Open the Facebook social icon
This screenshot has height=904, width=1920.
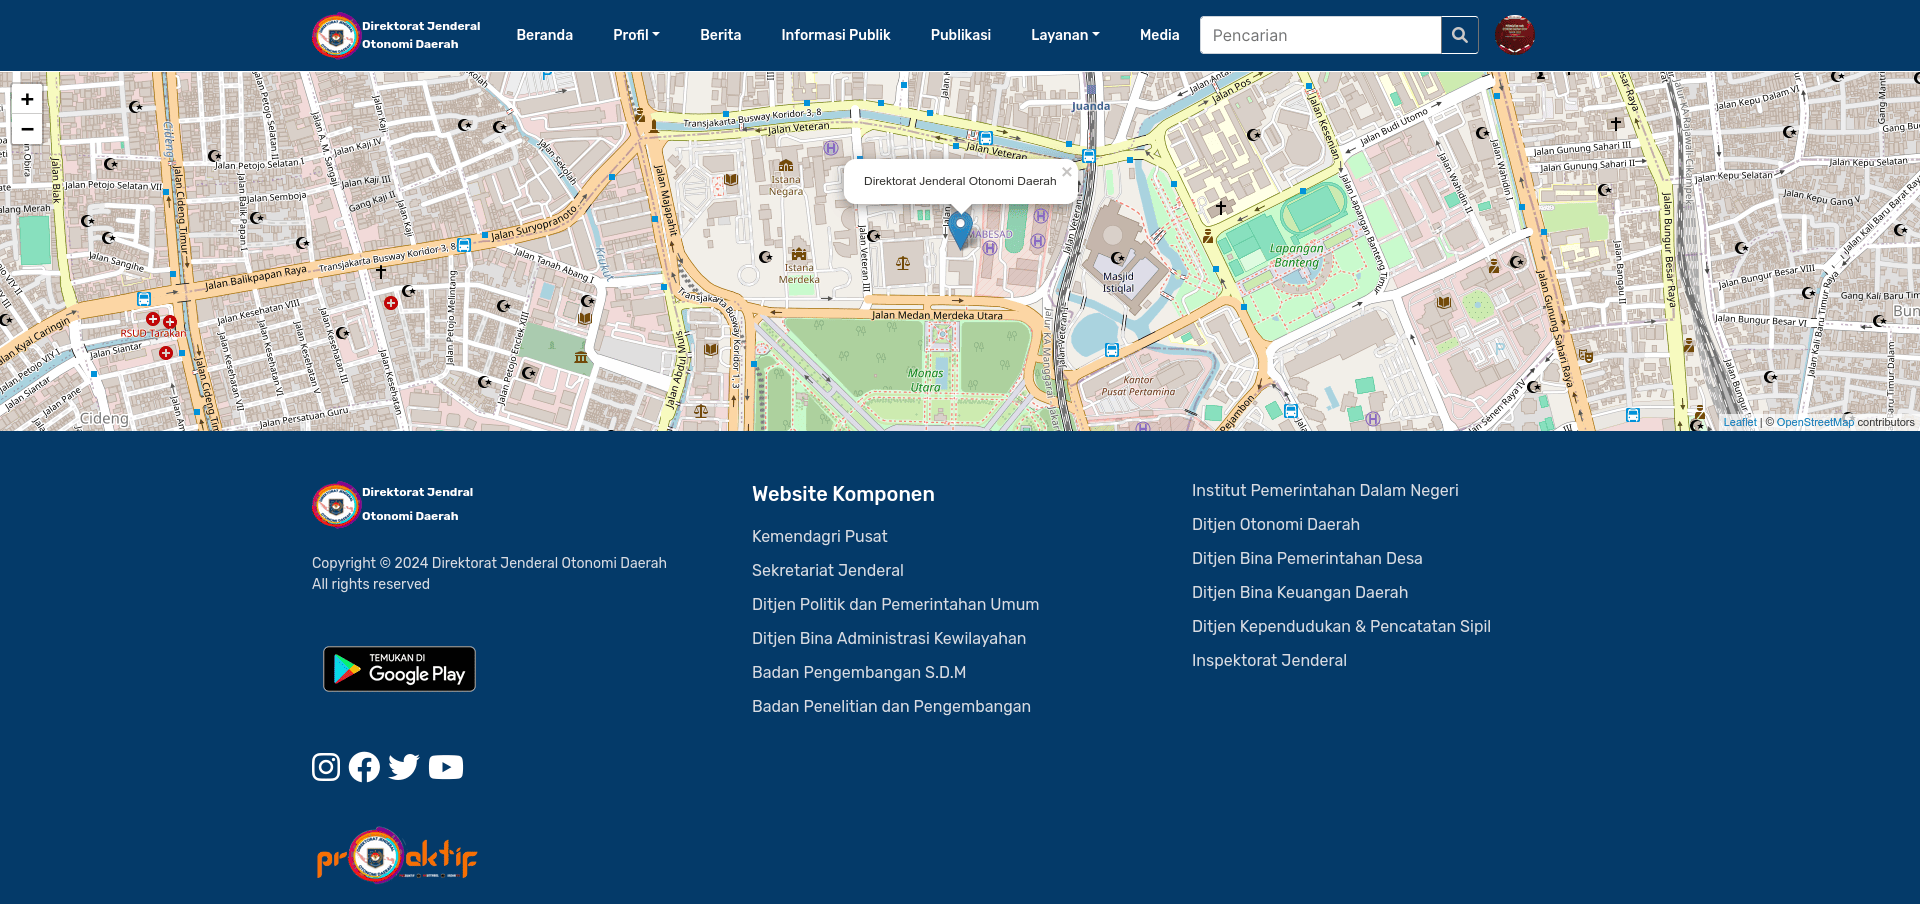tap(364, 767)
